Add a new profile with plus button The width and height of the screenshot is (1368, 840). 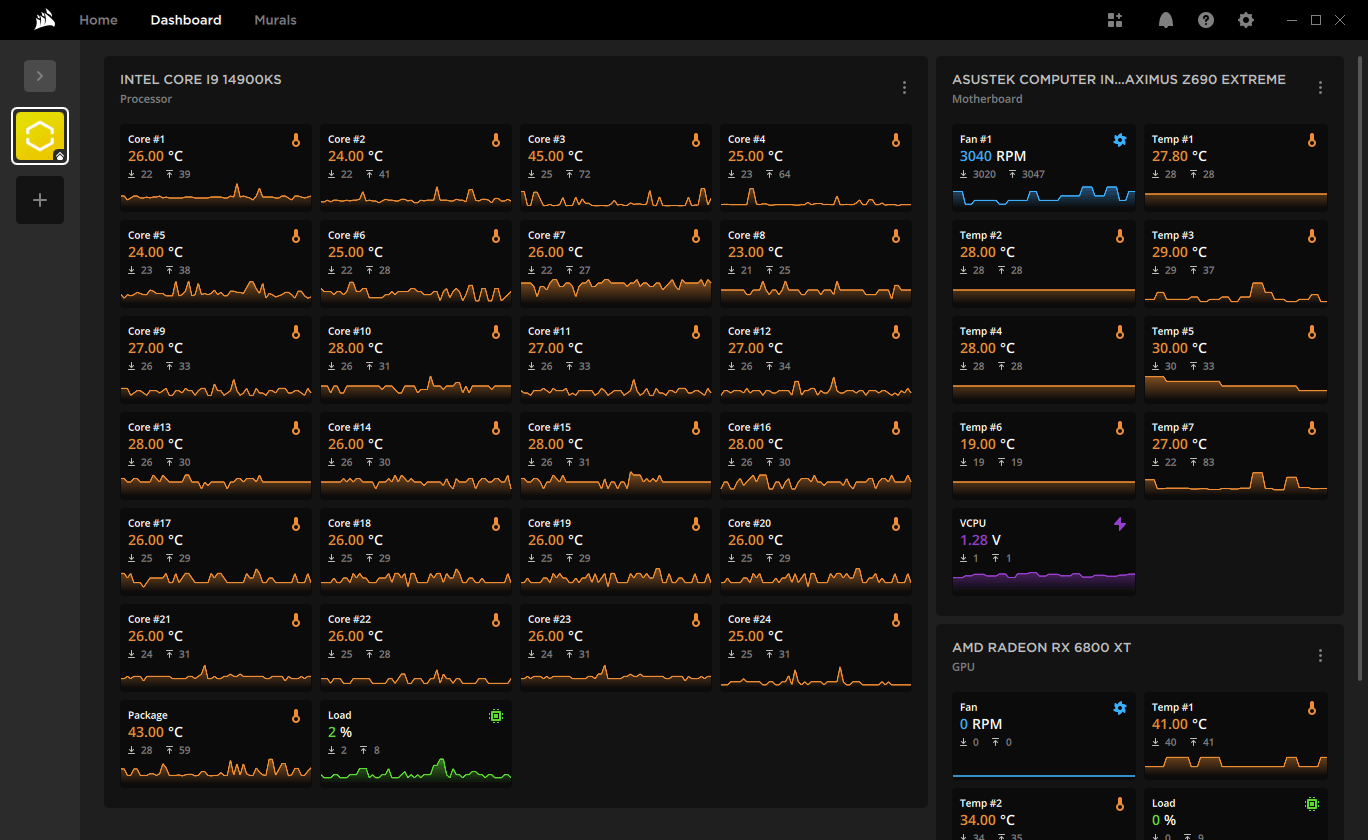[x=40, y=200]
